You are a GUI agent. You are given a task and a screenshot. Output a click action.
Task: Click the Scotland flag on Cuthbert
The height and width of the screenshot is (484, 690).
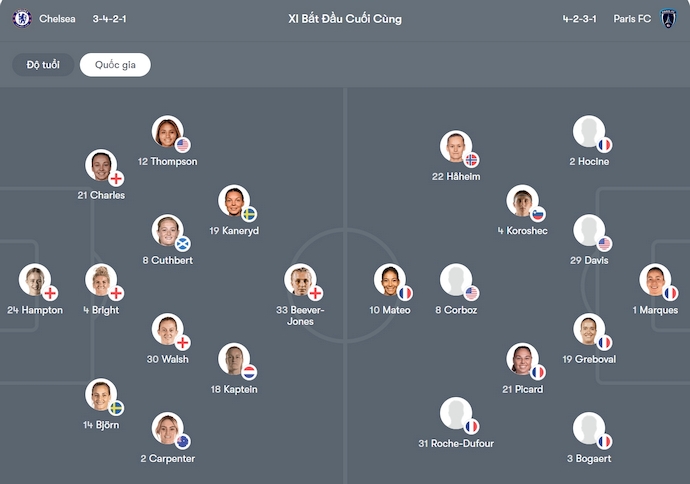(x=182, y=244)
